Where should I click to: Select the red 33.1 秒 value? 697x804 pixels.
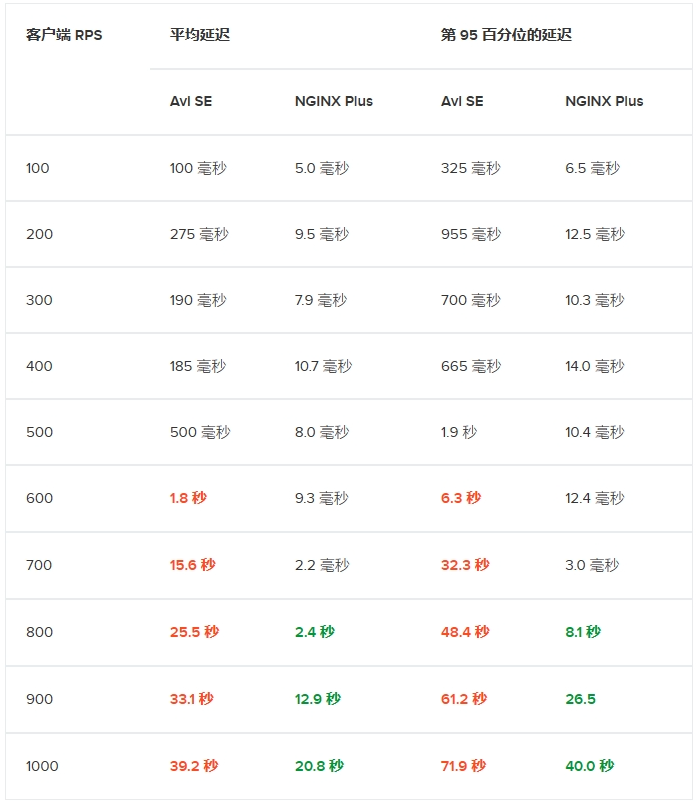(191, 699)
